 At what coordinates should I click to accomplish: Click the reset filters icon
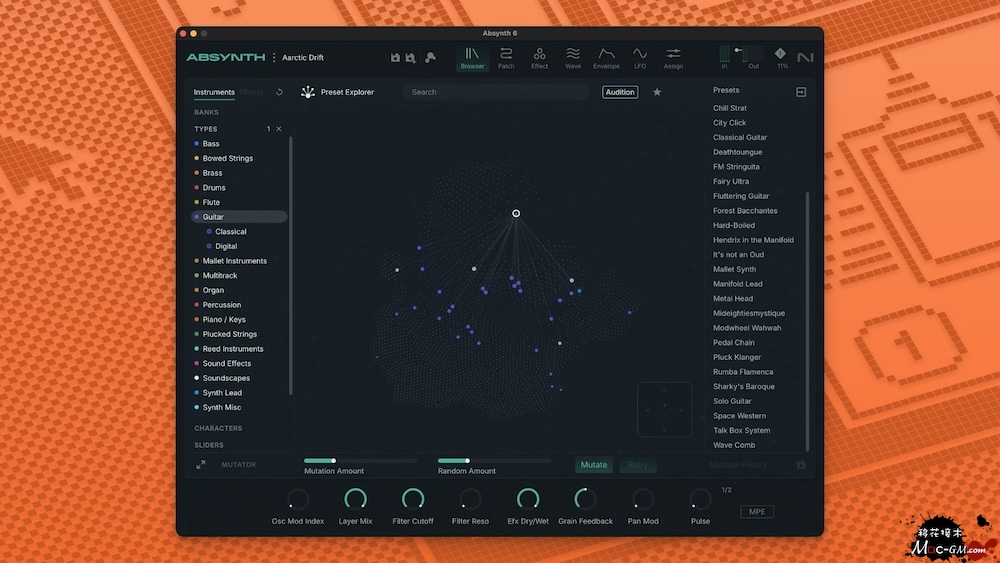point(279,92)
